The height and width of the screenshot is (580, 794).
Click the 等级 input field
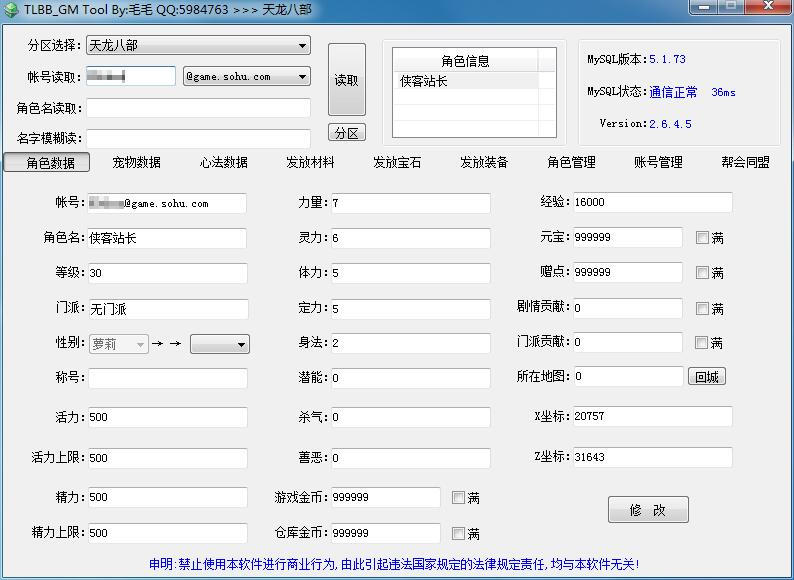(x=167, y=274)
